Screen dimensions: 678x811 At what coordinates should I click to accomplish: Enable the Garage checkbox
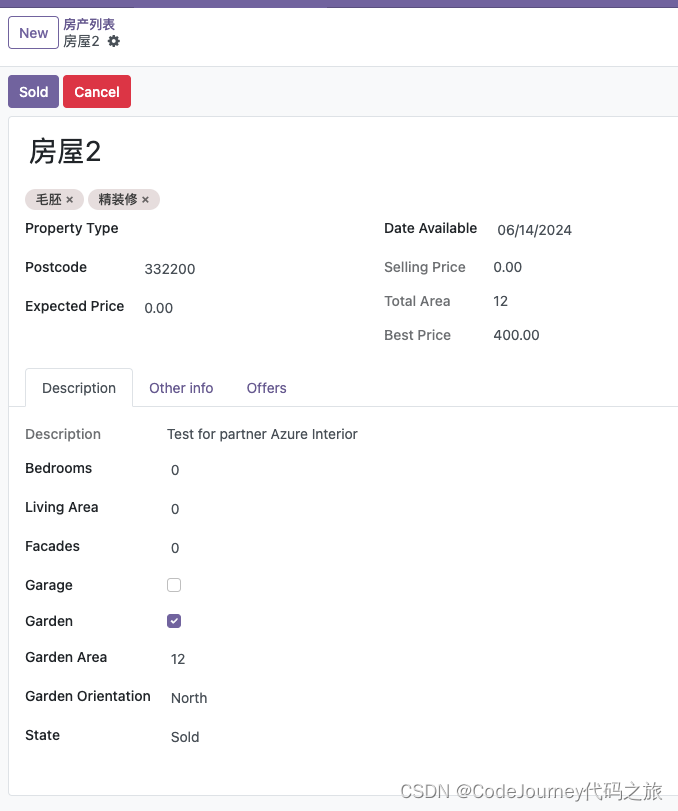(174, 584)
